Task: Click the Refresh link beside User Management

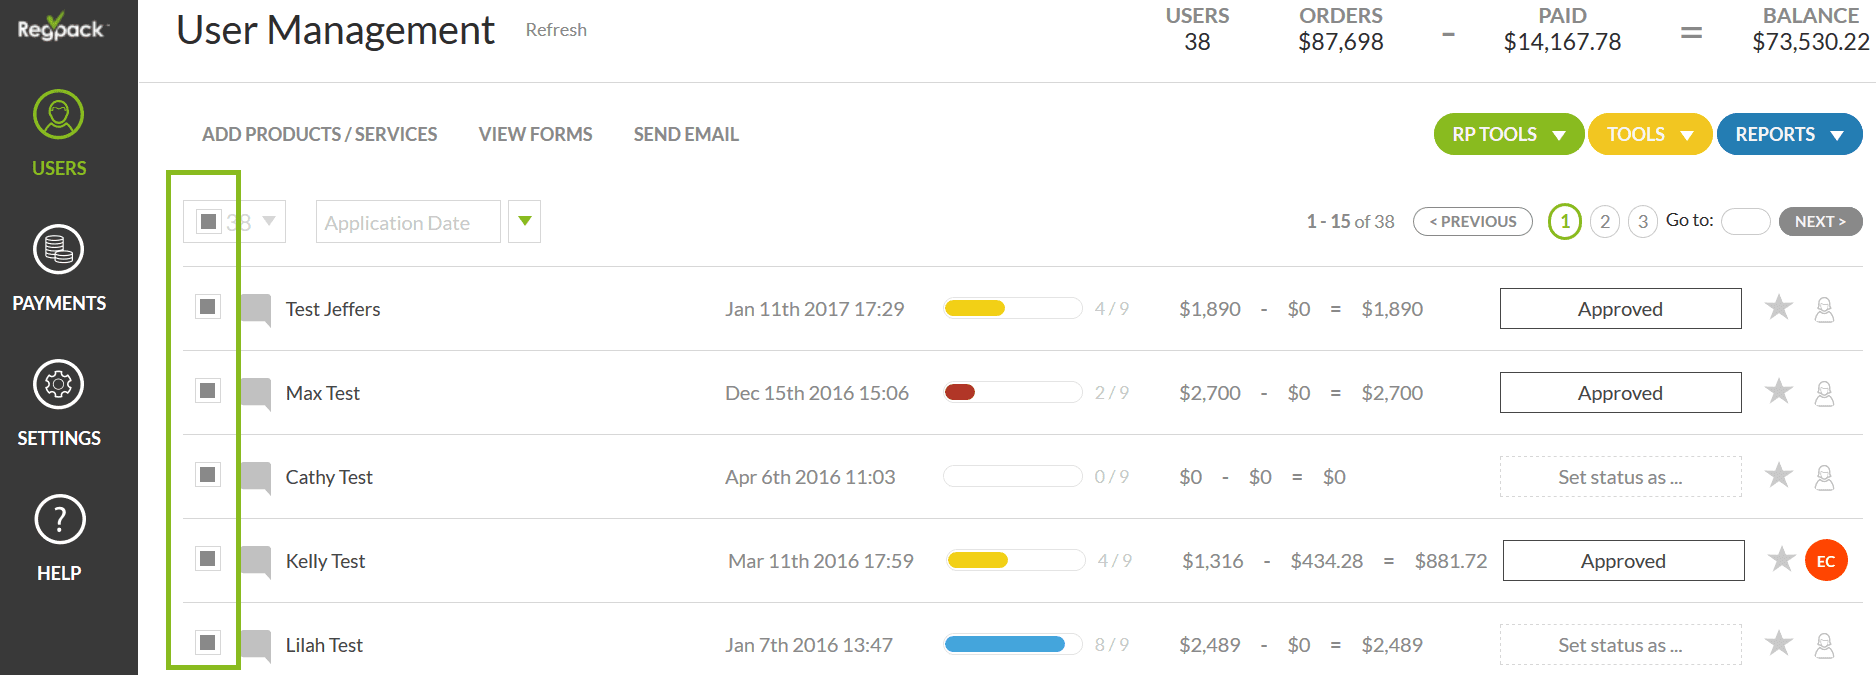Action: 556,30
